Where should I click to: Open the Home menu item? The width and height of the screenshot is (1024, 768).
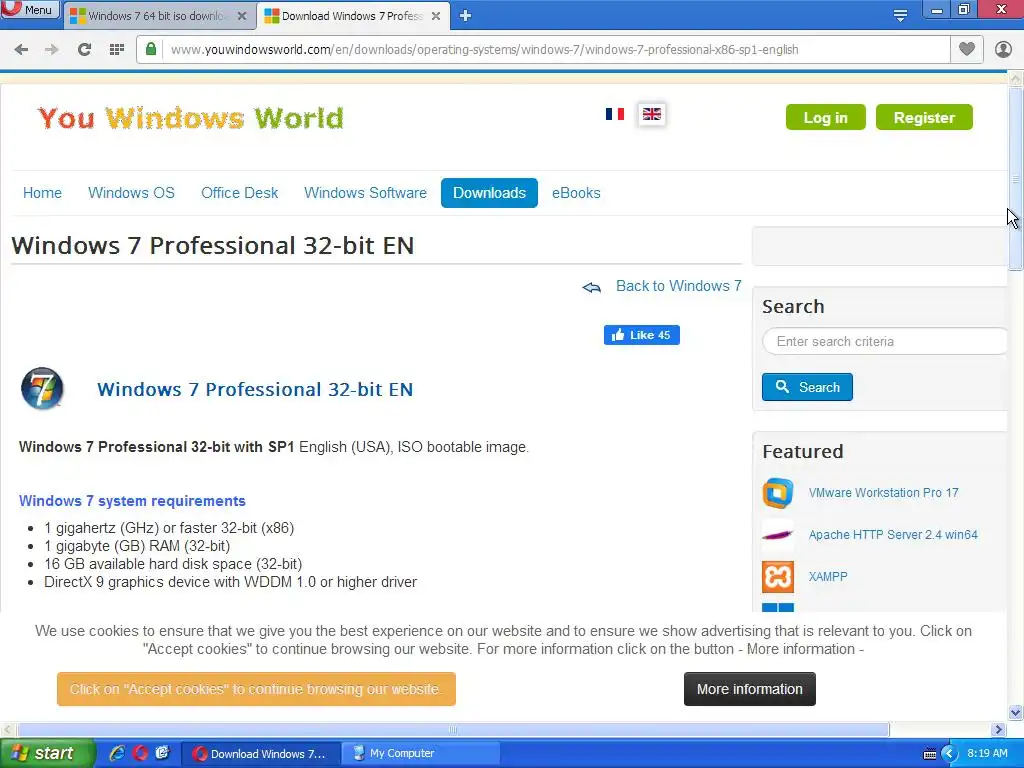coord(42,193)
